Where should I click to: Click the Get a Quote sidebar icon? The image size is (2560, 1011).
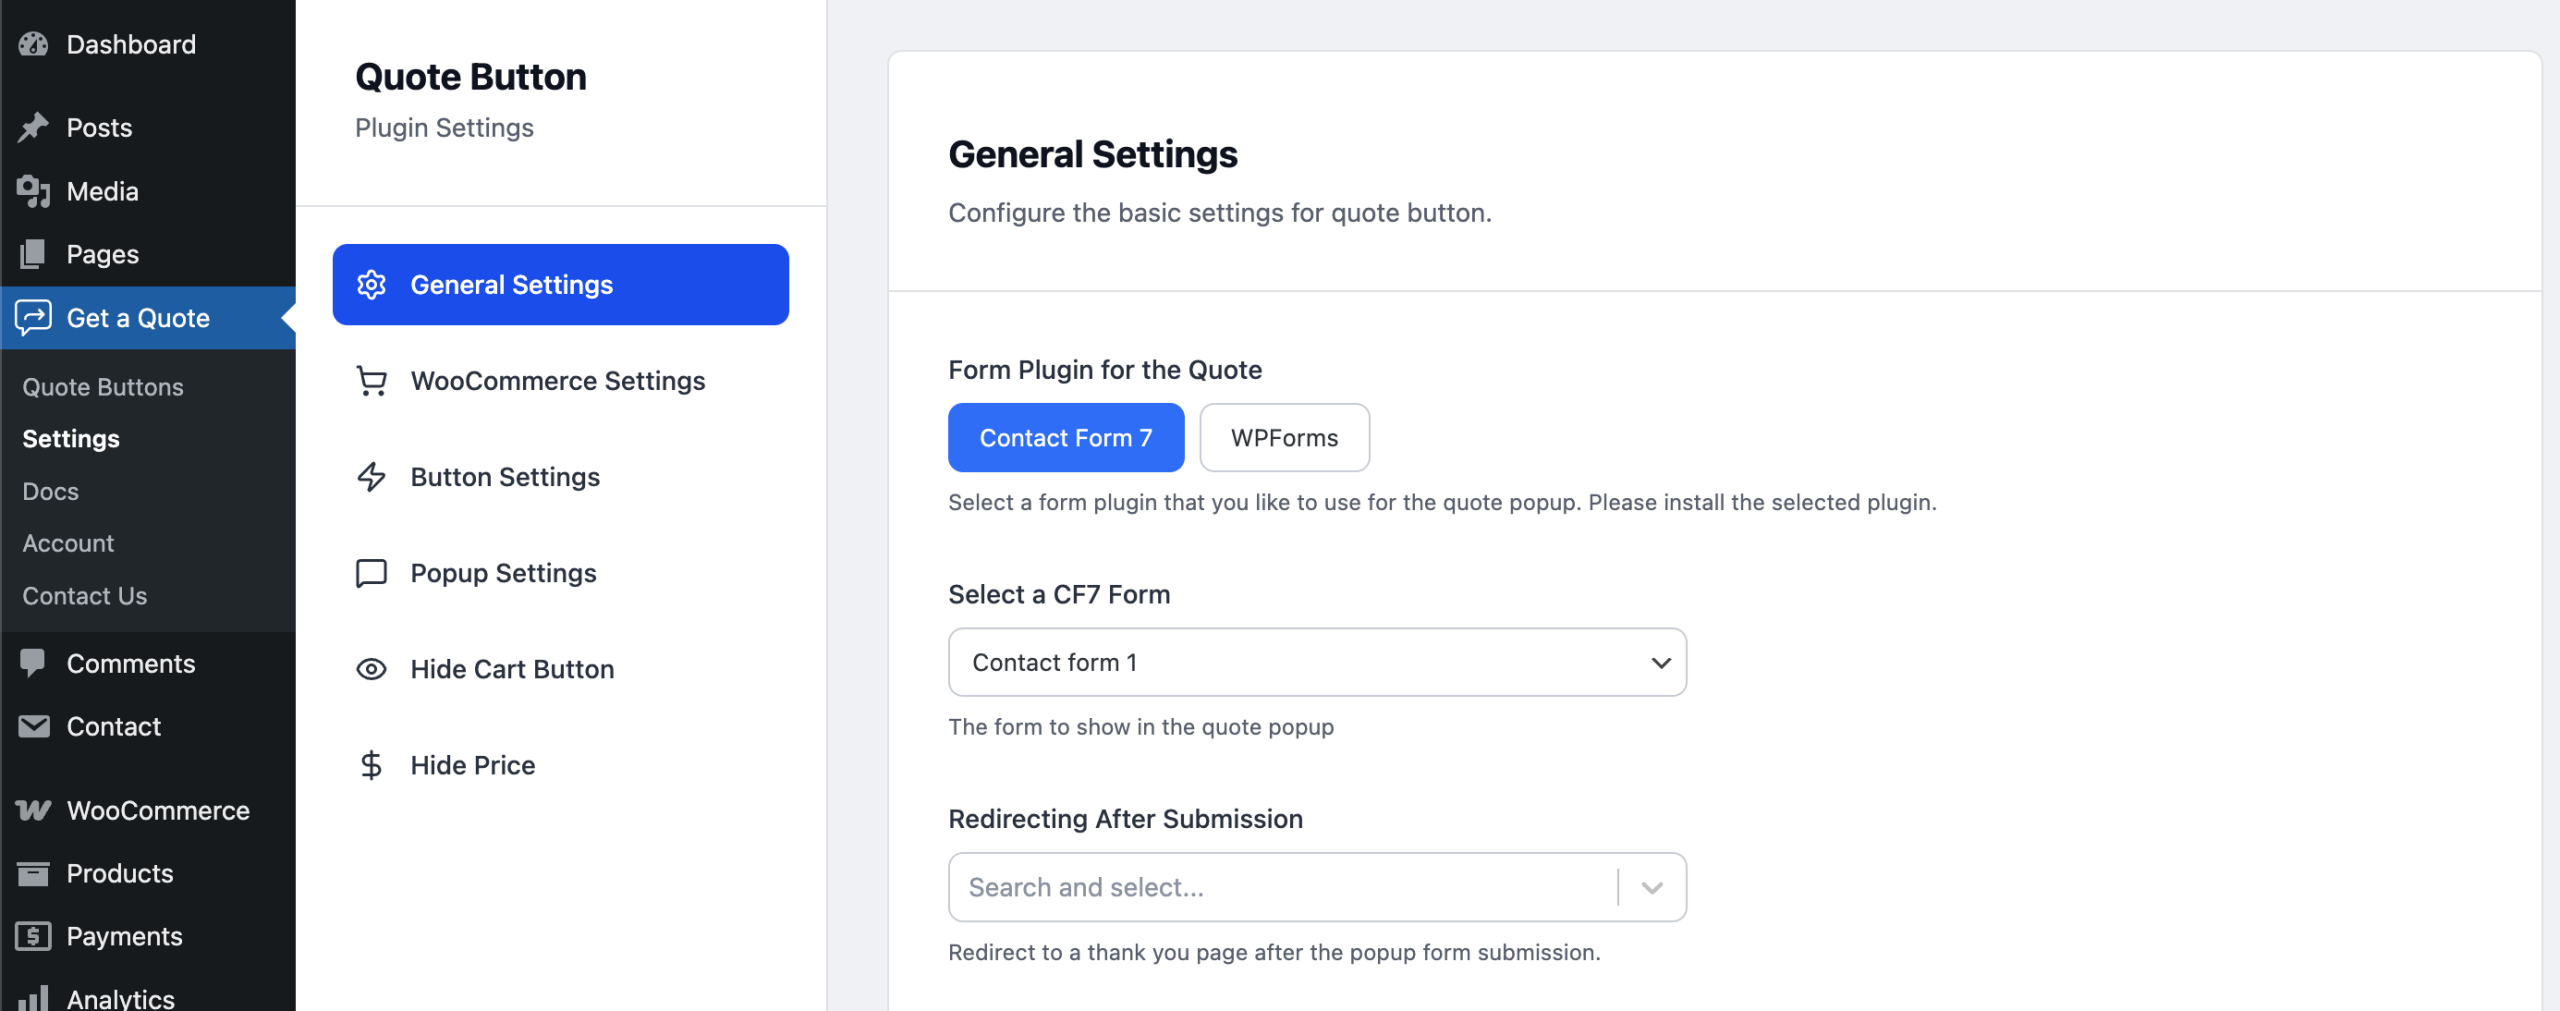[33, 318]
